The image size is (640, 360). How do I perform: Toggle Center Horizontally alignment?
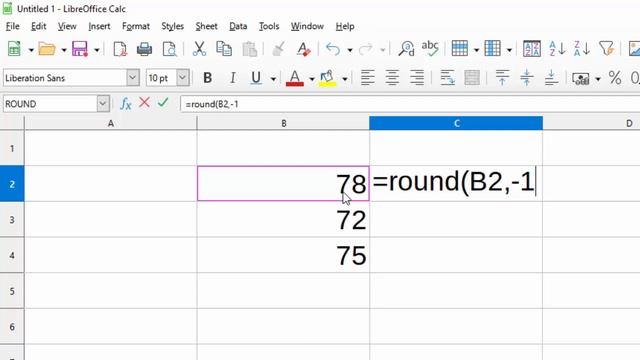click(x=392, y=78)
